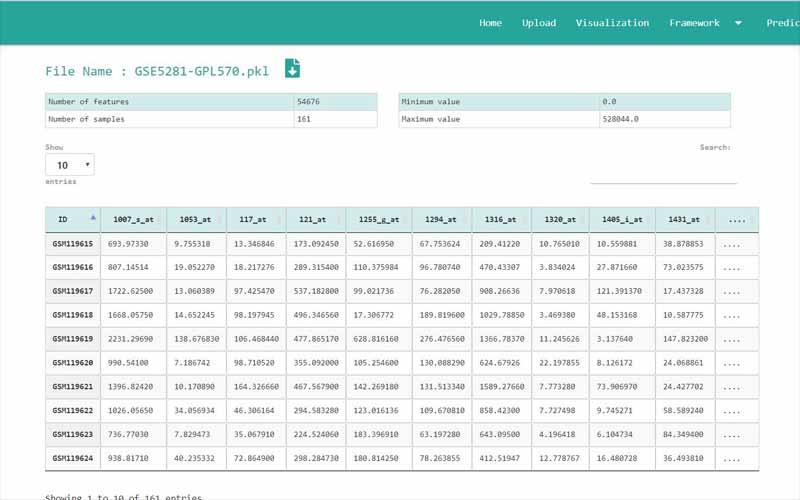The height and width of the screenshot is (500, 800).
Task: Open the Home page
Action: click(x=490, y=23)
